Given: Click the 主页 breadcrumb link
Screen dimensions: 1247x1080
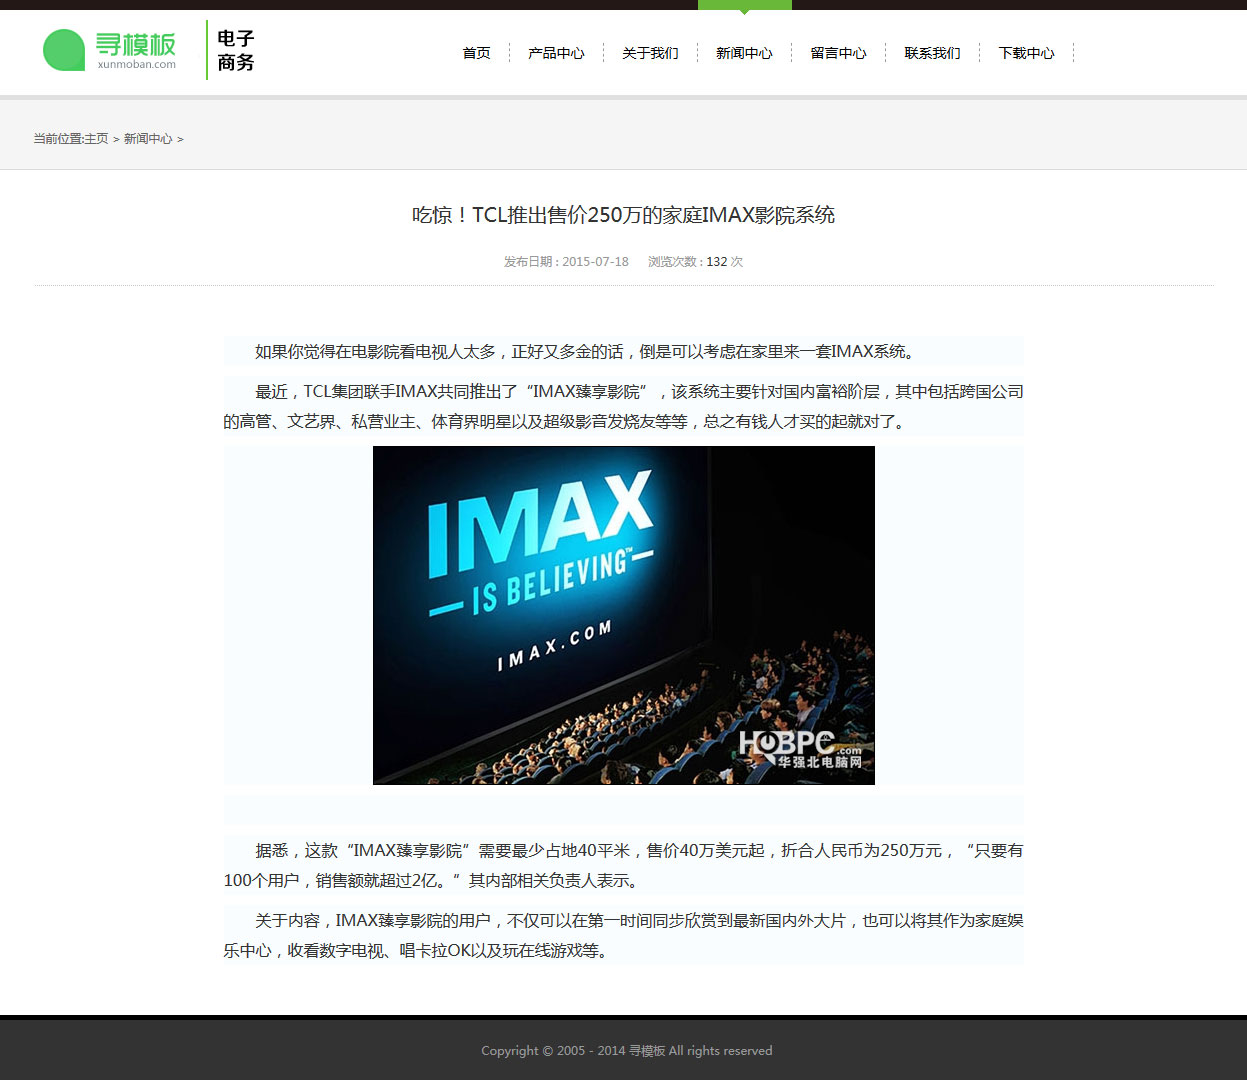Looking at the screenshot, I should 96,139.
